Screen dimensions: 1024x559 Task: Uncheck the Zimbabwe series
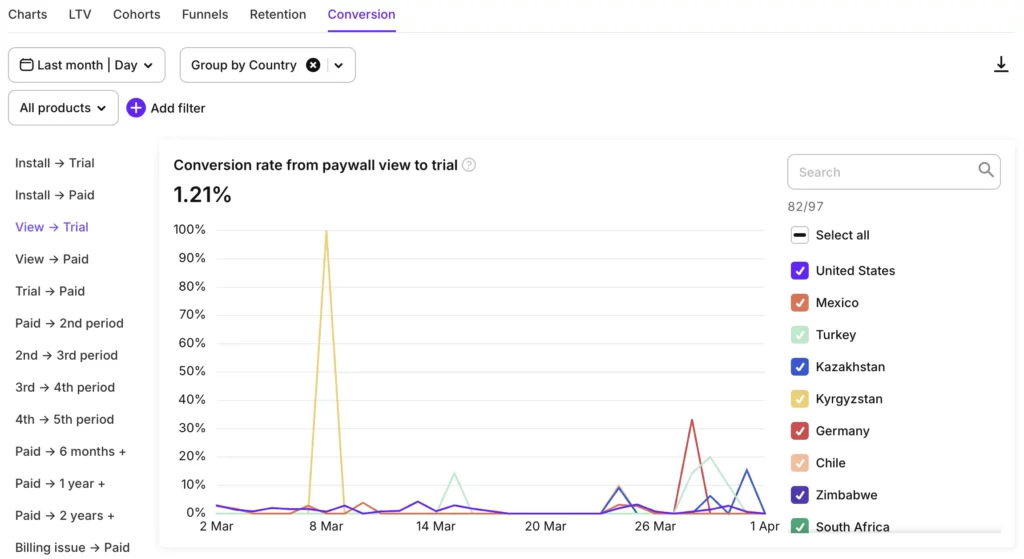pyautogui.click(x=799, y=494)
